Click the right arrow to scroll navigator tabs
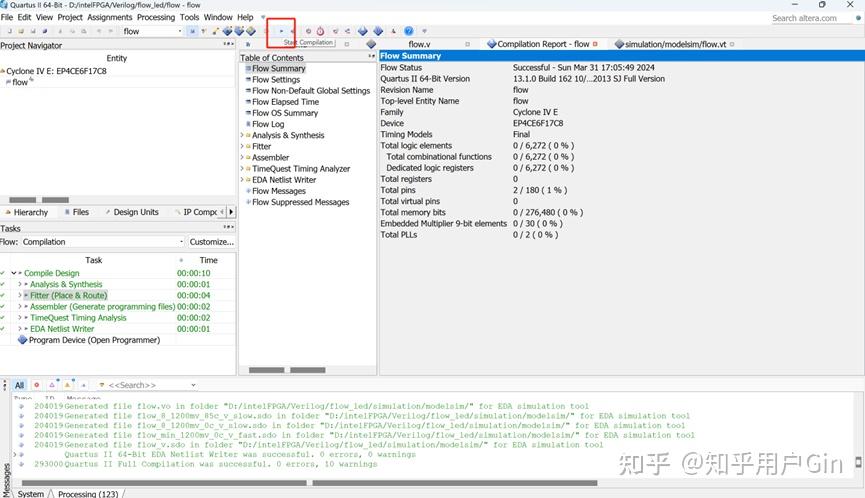This screenshot has height=498, width=865. click(x=231, y=212)
